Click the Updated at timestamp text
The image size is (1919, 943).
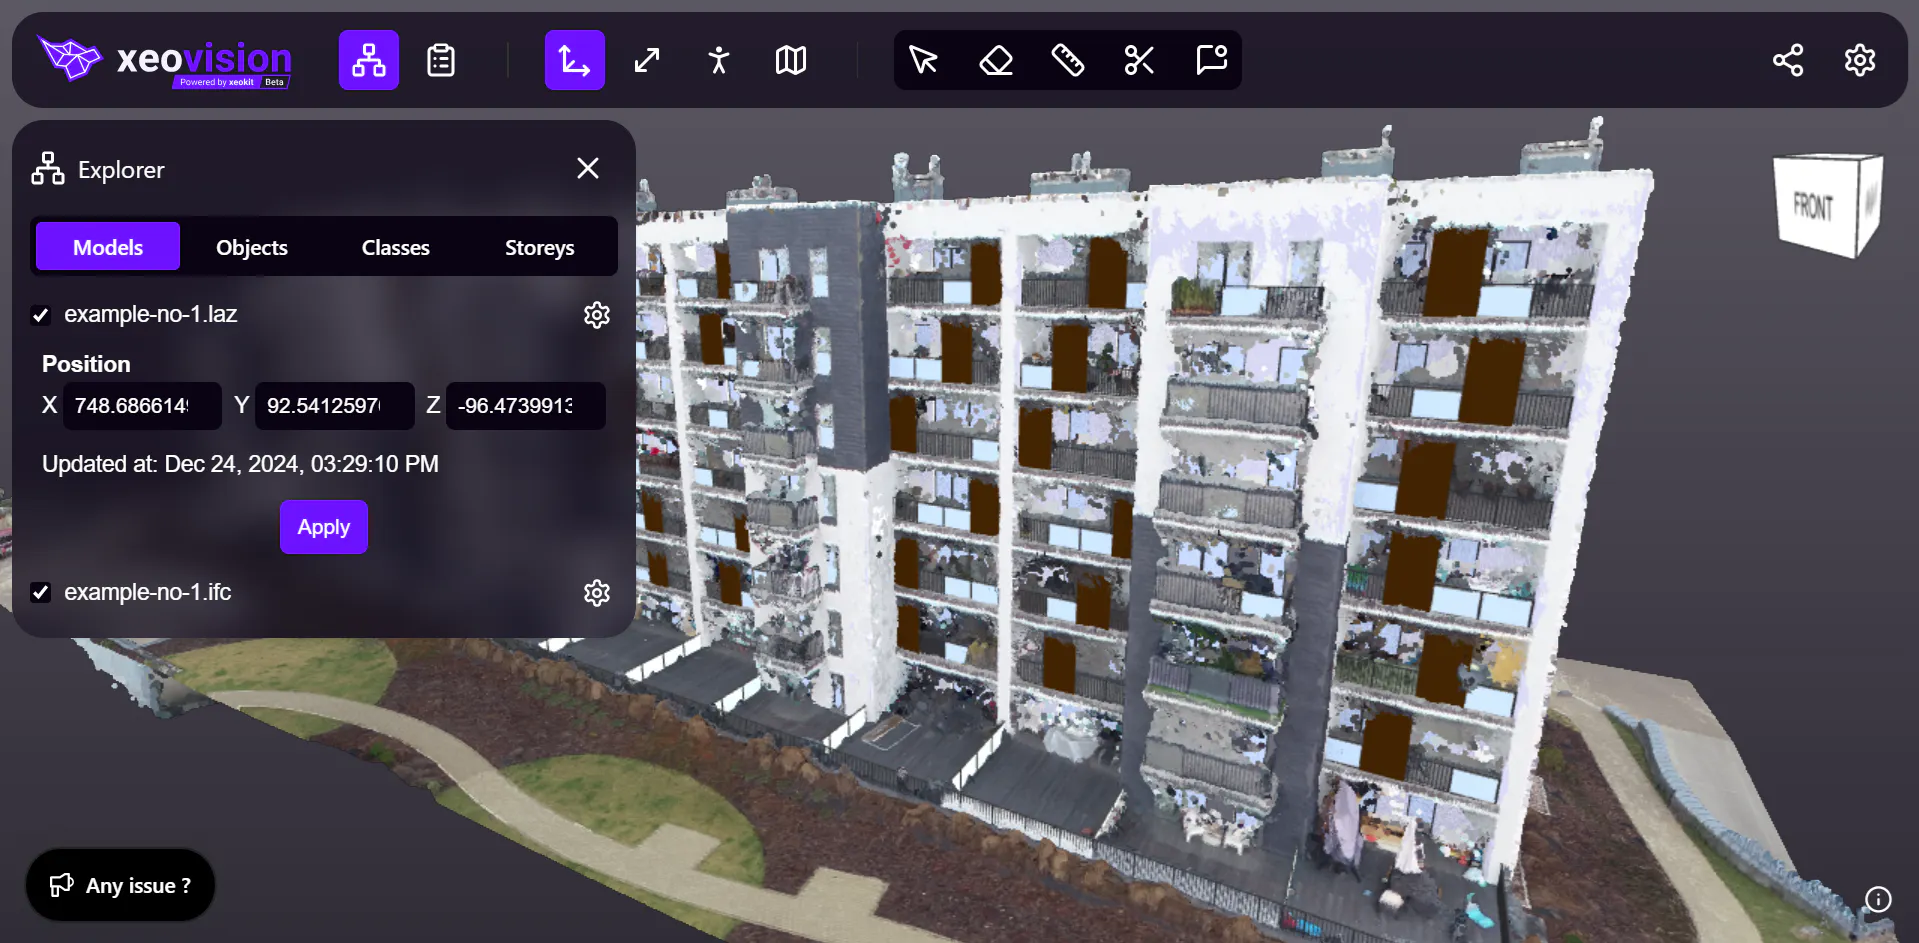[240, 464]
